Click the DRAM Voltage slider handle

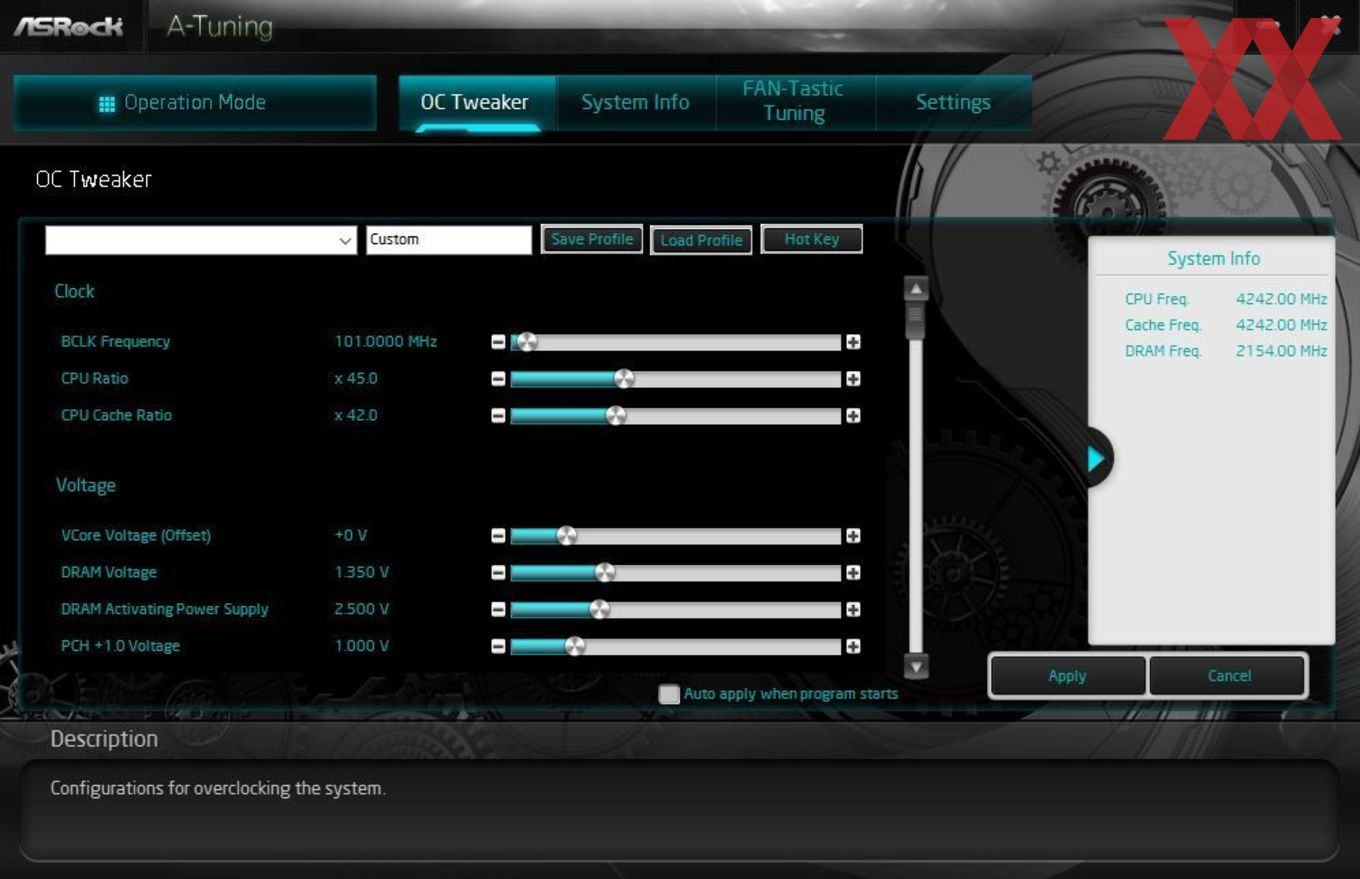pyautogui.click(x=604, y=573)
